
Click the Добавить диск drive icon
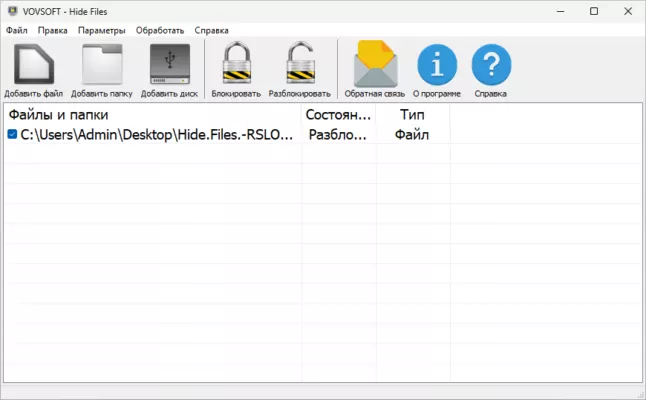pyautogui.click(x=170, y=64)
